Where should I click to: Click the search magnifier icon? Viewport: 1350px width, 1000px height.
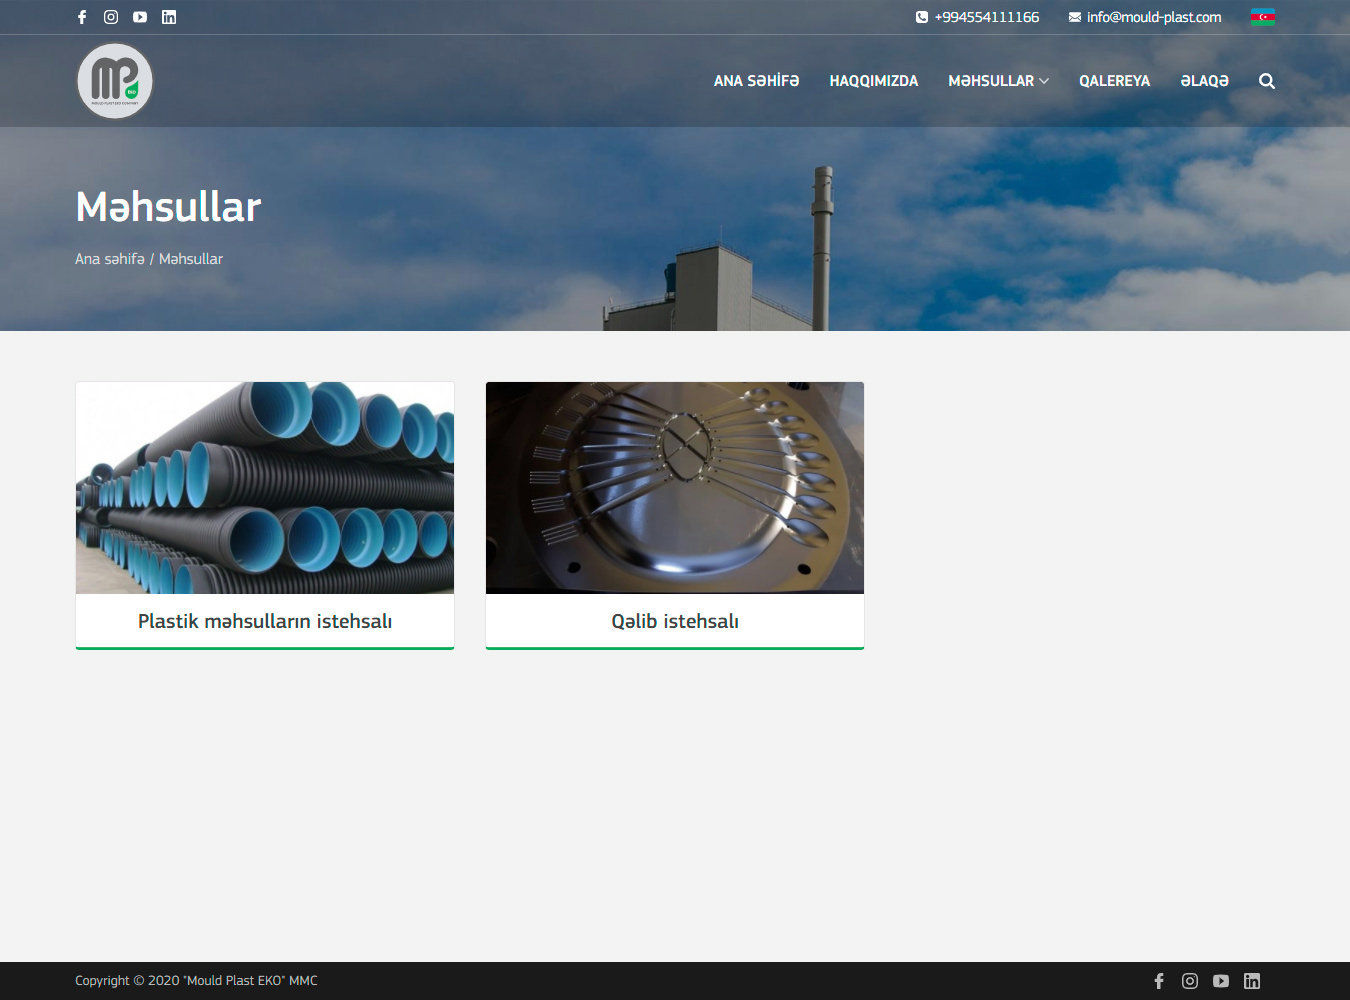pos(1266,81)
